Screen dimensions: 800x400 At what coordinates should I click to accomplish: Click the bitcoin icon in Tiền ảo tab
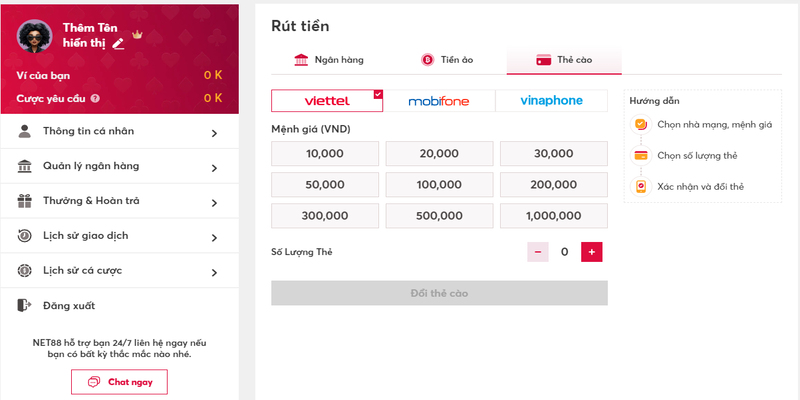(x=427, y=60)
